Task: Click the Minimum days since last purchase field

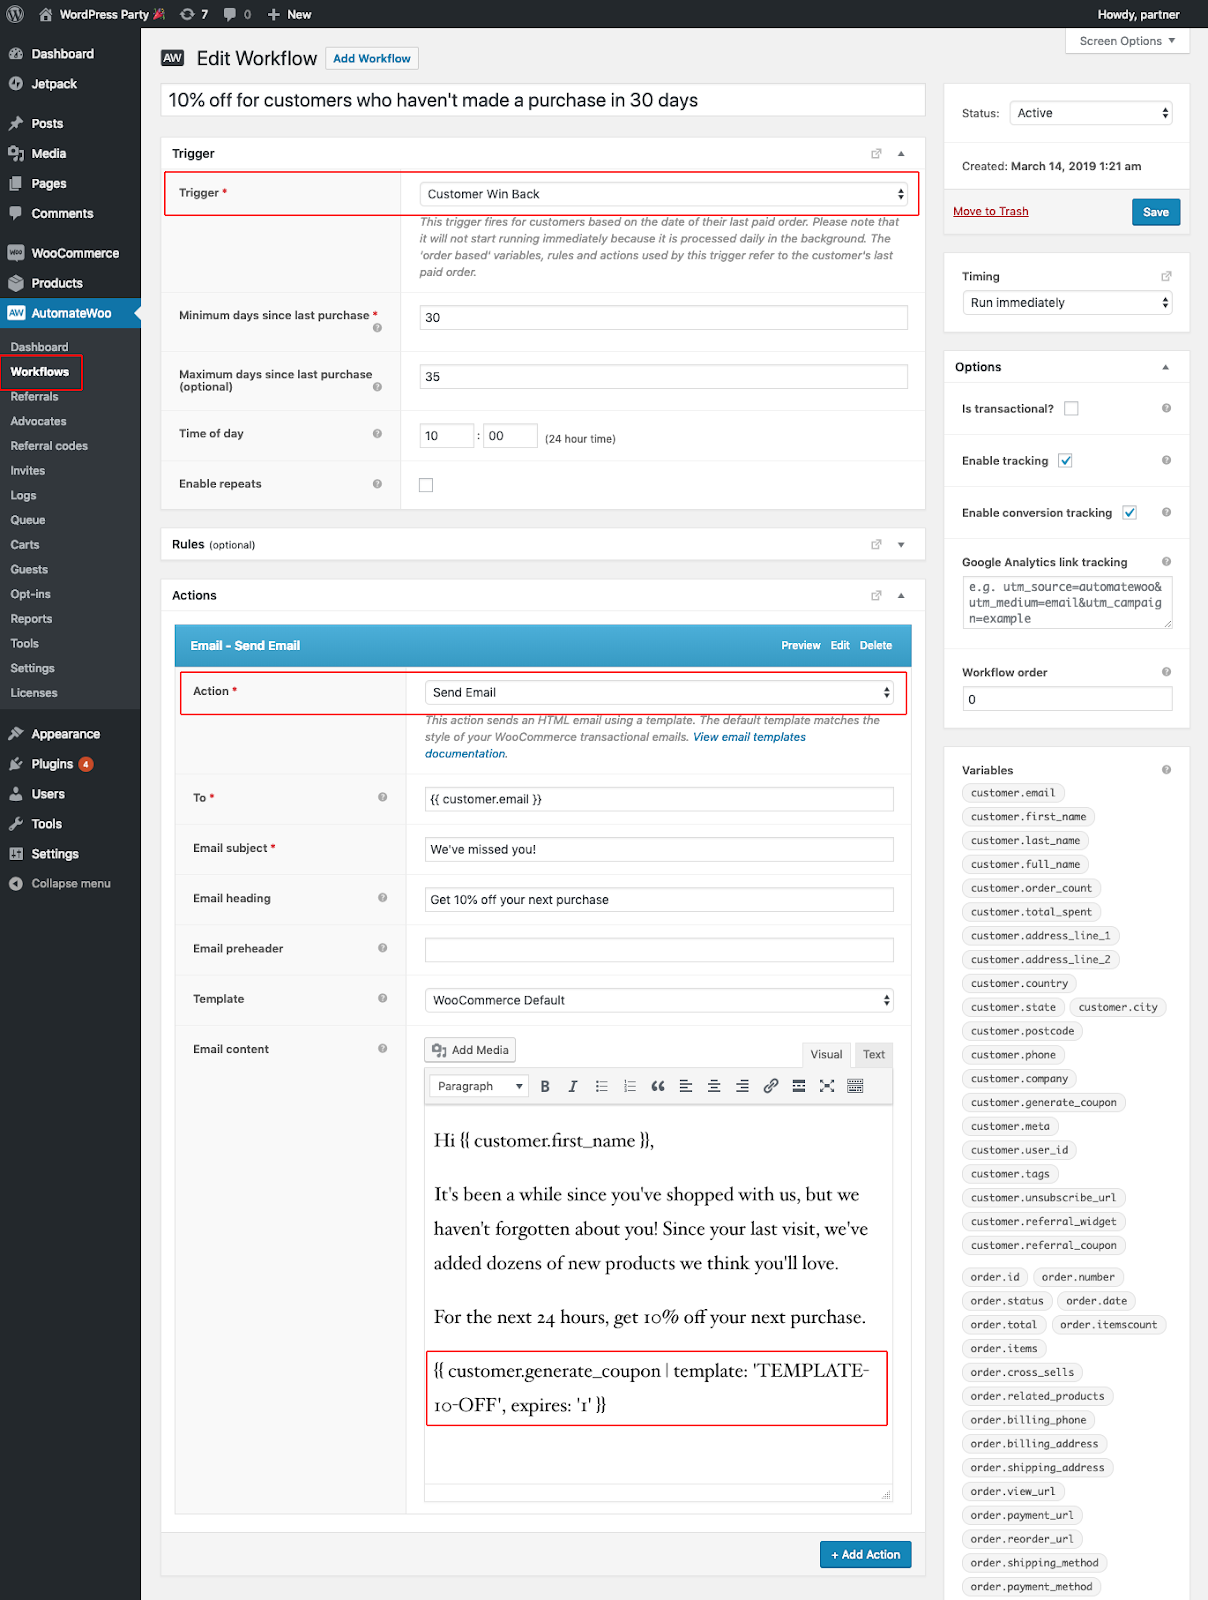Action: click(664, 317)
